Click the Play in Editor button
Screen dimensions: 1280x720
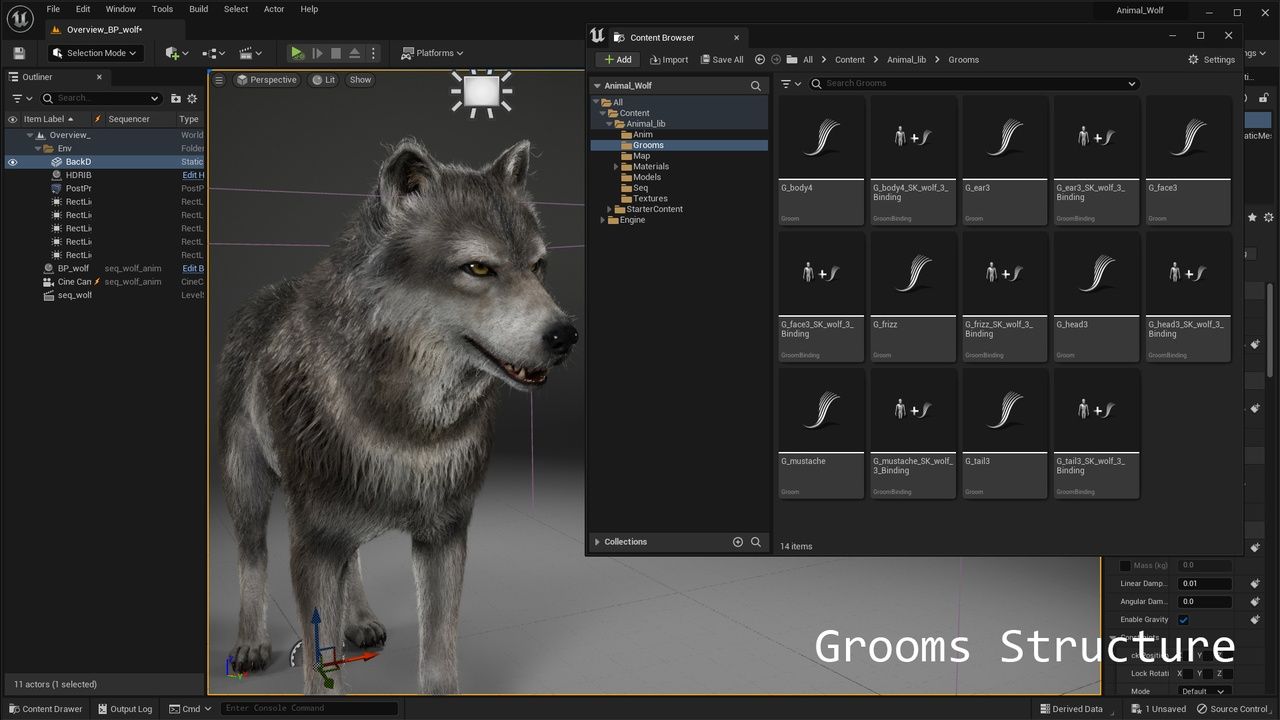(297, 53)
